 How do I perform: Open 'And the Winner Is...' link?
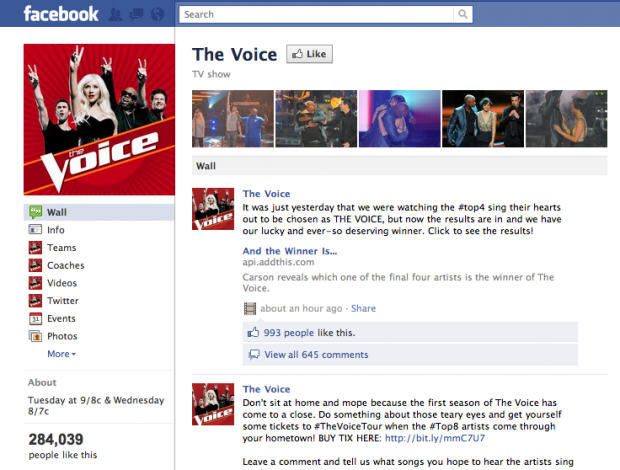click(290, 251)
